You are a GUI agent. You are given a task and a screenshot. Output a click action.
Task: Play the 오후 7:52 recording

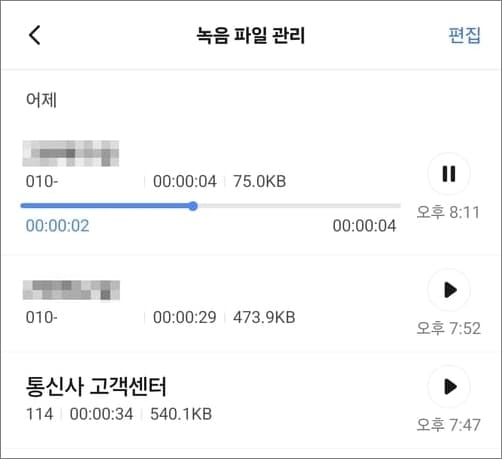pos(449,290)
